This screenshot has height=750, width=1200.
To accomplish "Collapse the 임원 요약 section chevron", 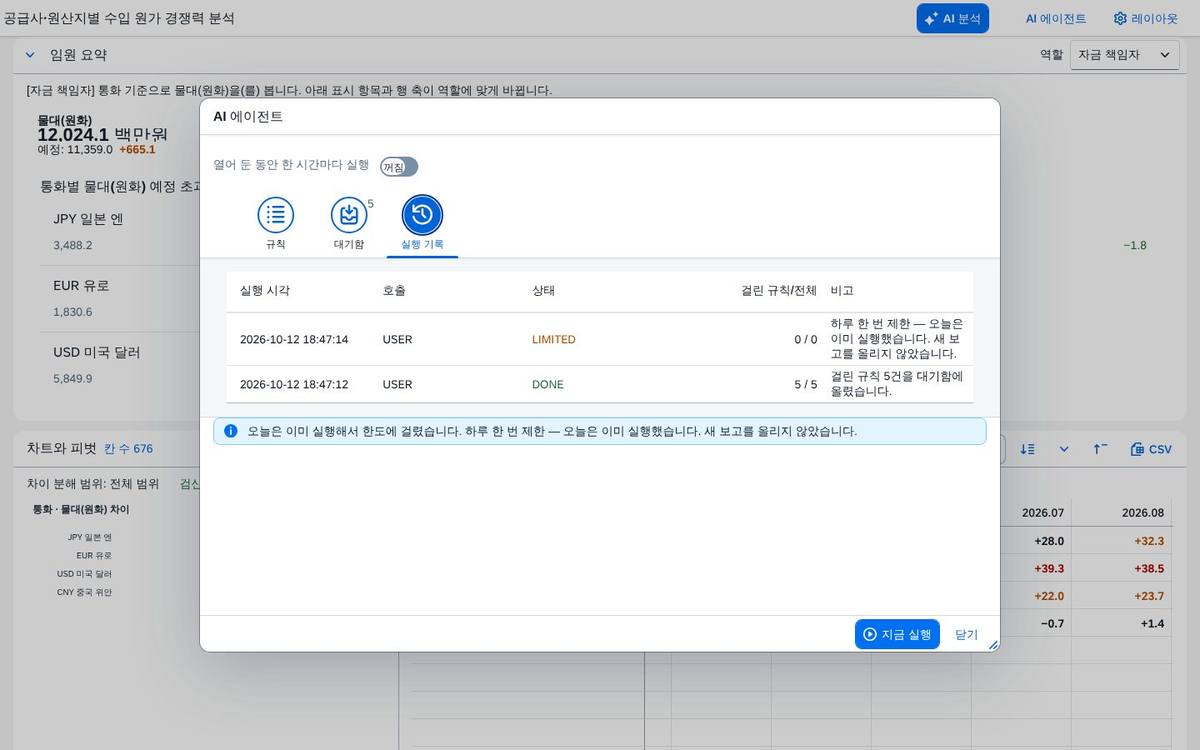I will click(x=30, y=55).
